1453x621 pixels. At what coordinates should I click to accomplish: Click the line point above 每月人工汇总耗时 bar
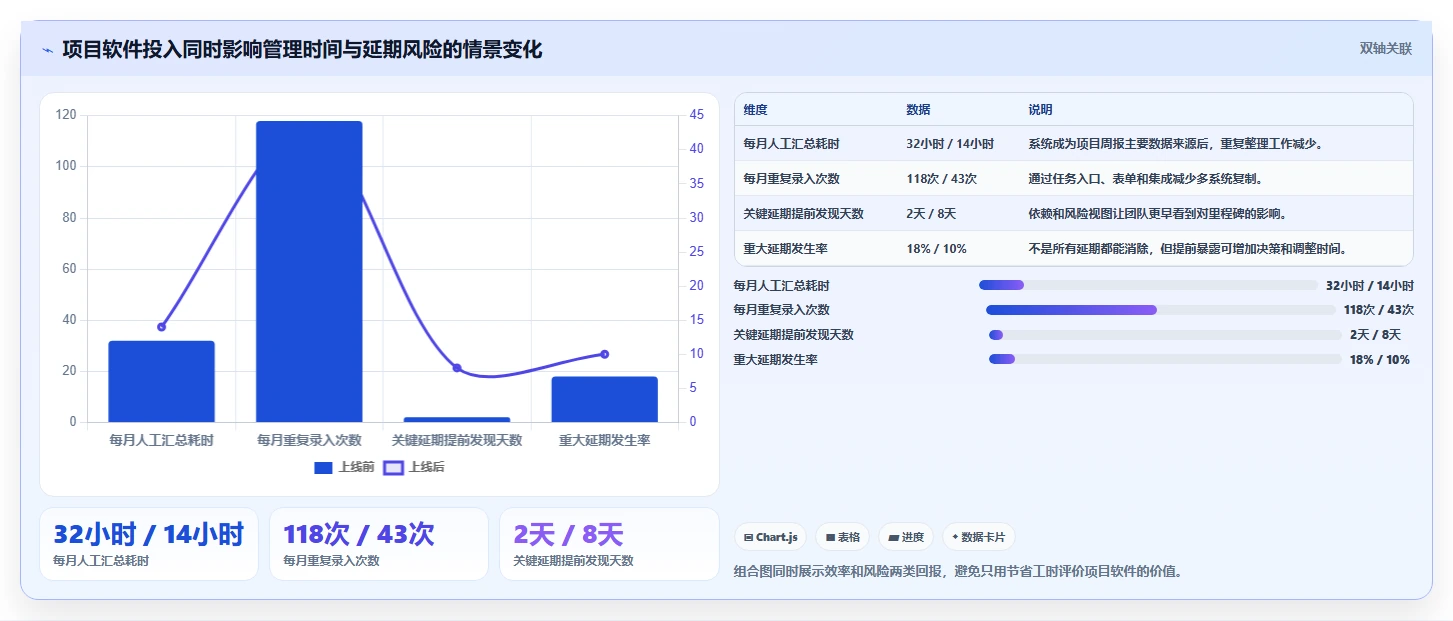click(x=161, y=327)
